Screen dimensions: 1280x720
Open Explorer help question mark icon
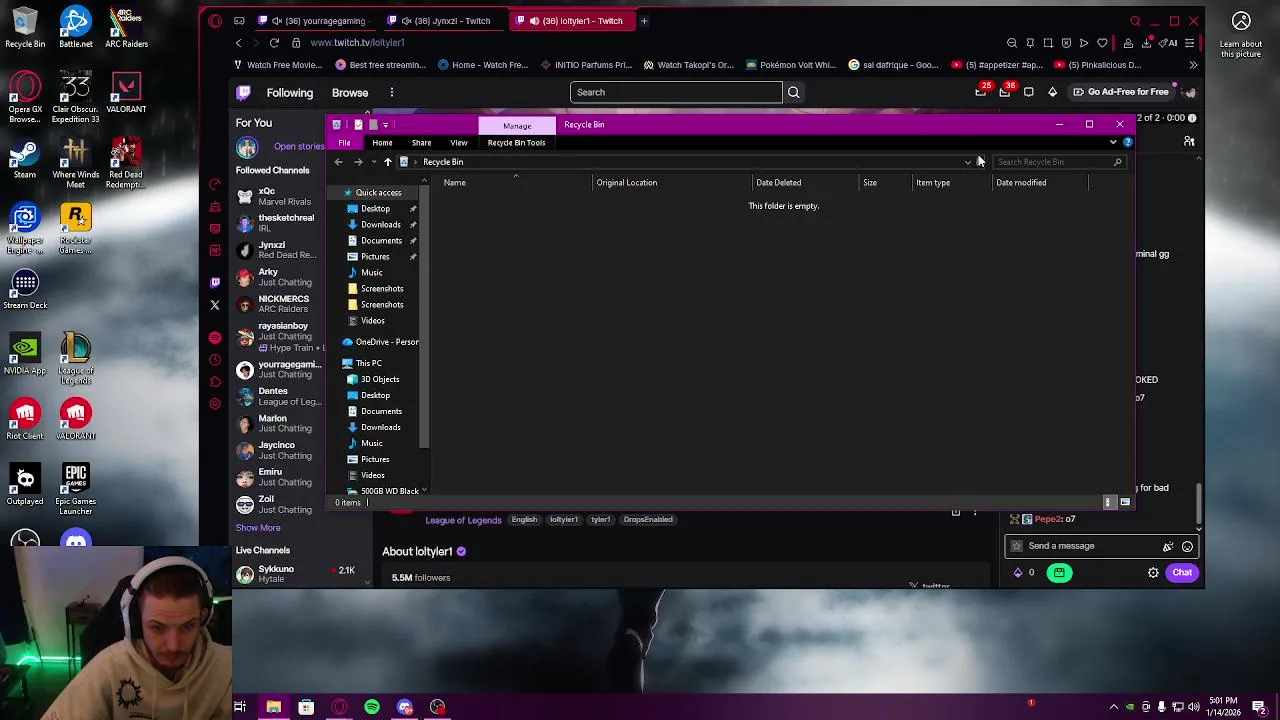click(x=1127, y=142)
